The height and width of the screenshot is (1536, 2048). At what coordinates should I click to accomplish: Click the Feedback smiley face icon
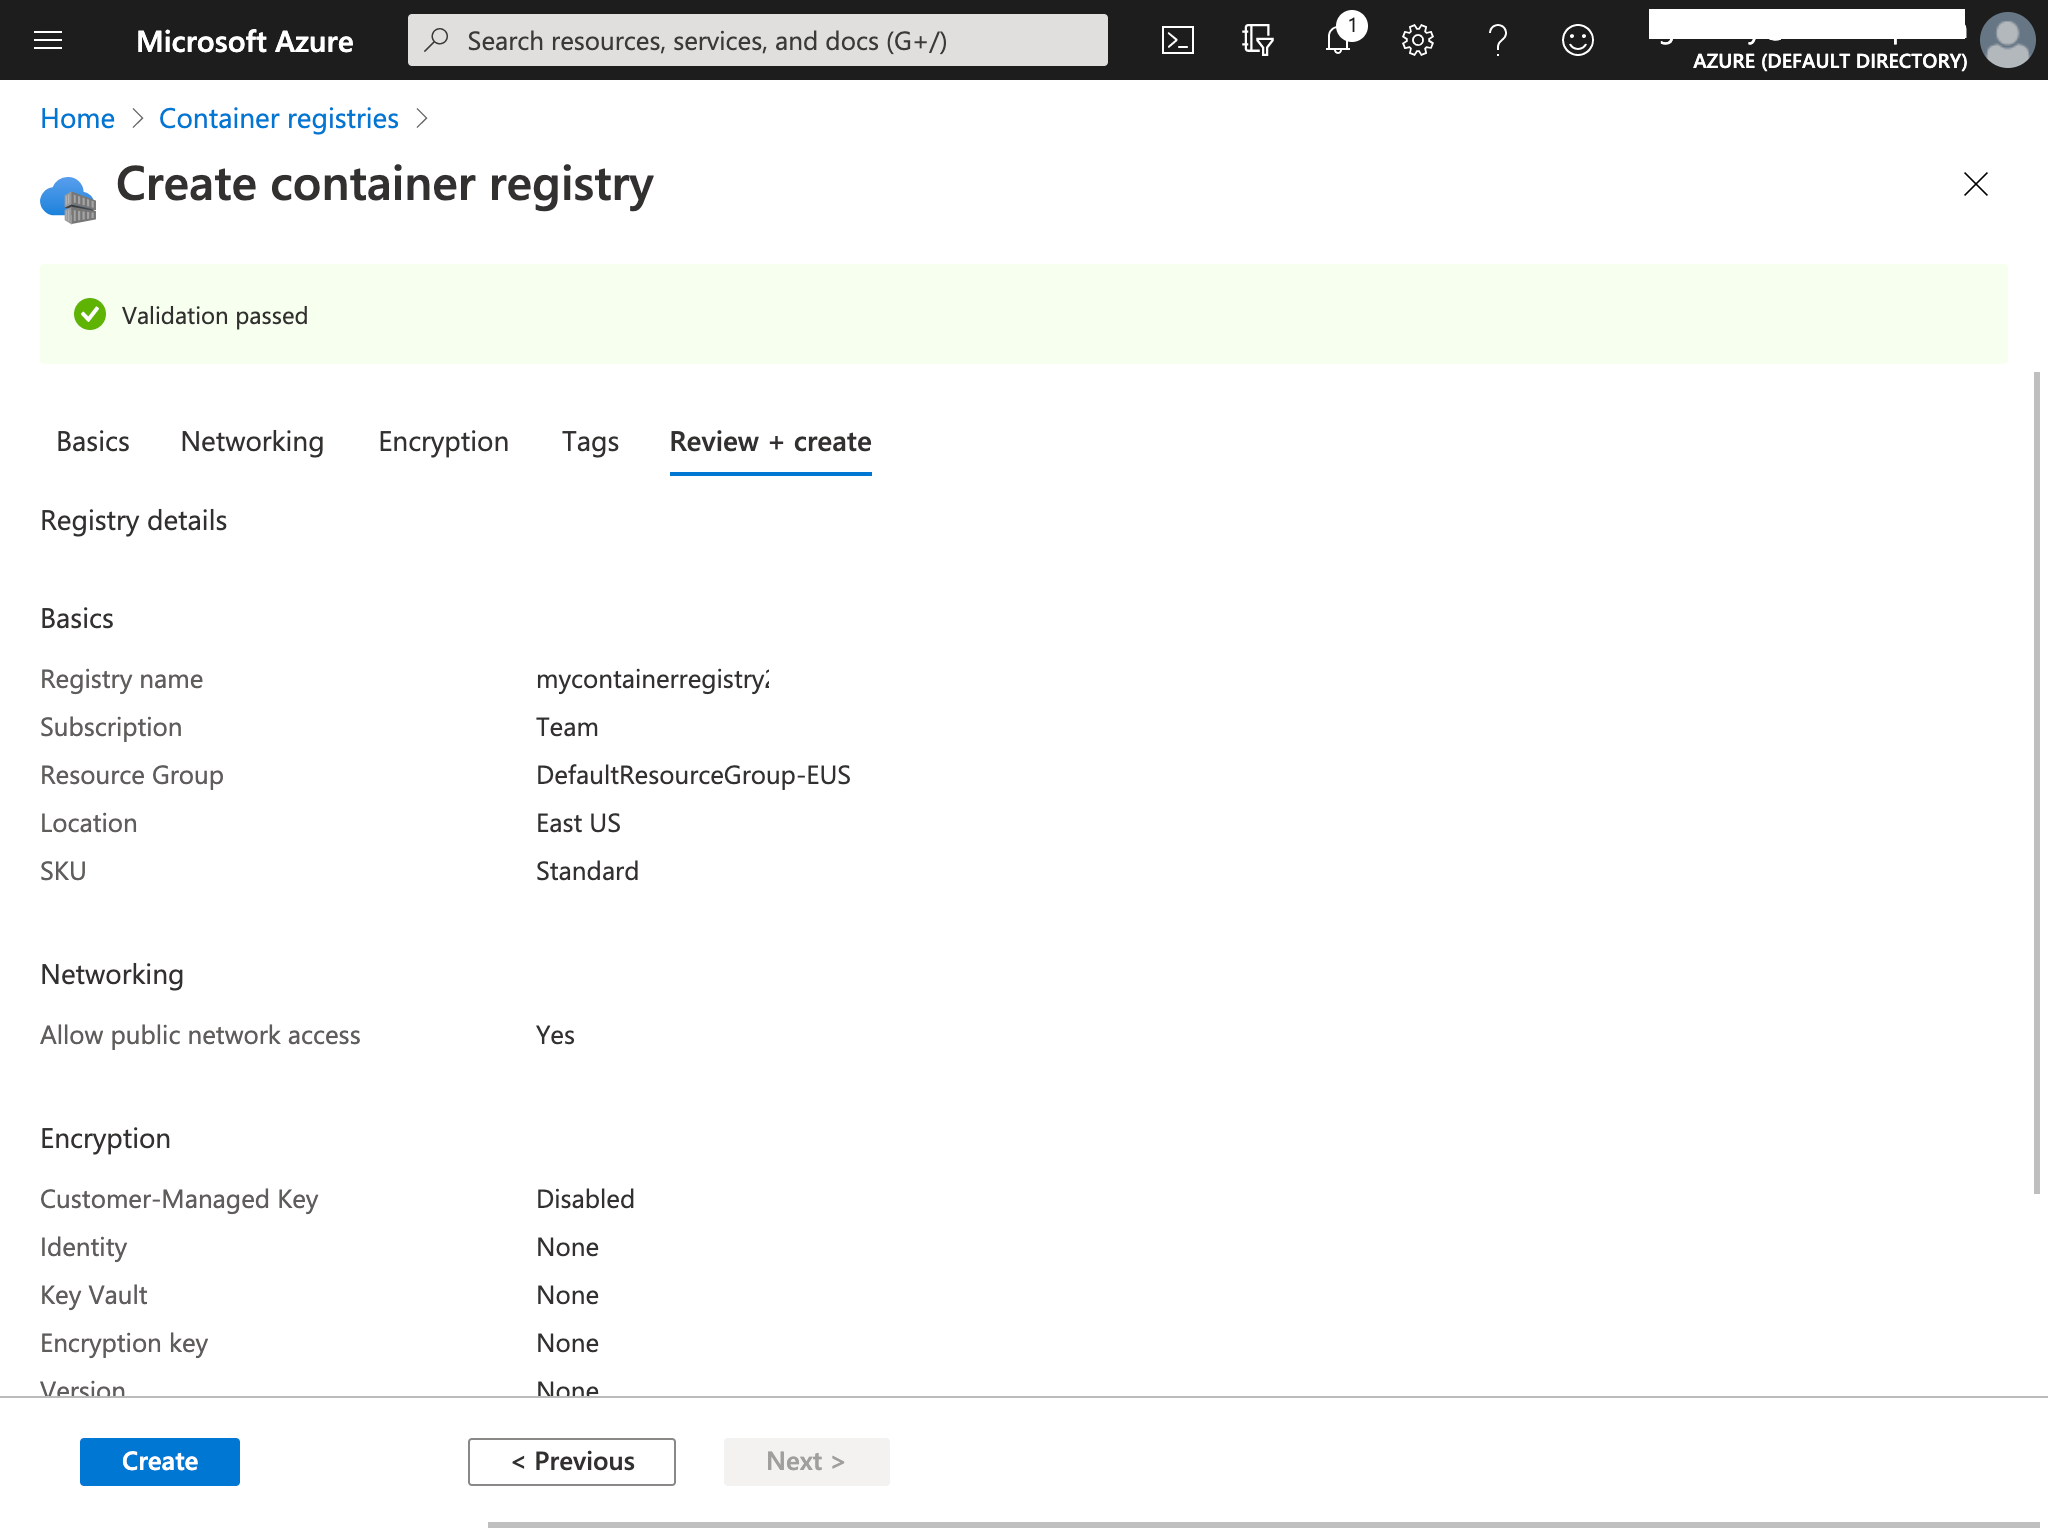point(1576,39)
